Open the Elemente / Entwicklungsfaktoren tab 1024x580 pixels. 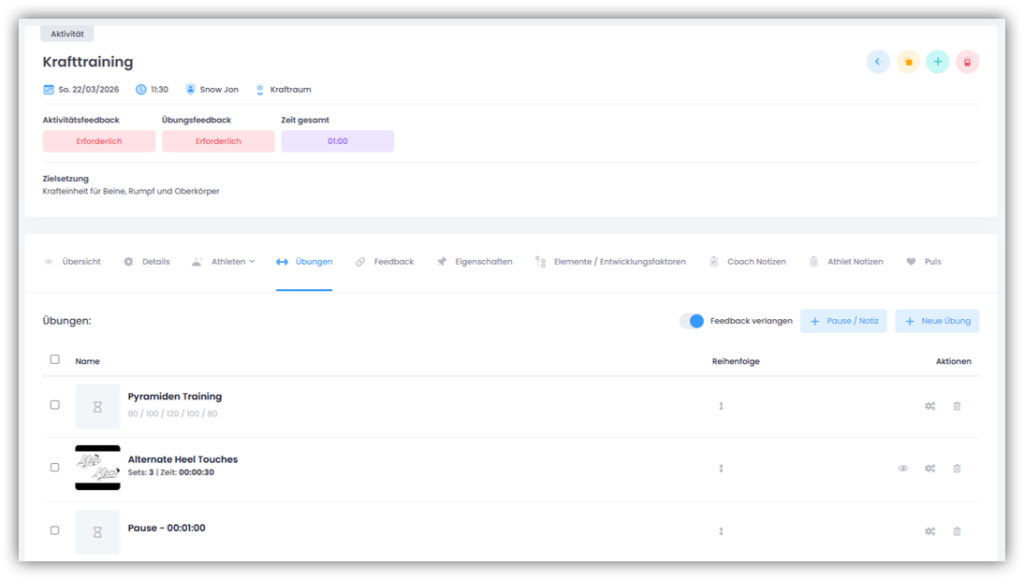click(610, 262)
